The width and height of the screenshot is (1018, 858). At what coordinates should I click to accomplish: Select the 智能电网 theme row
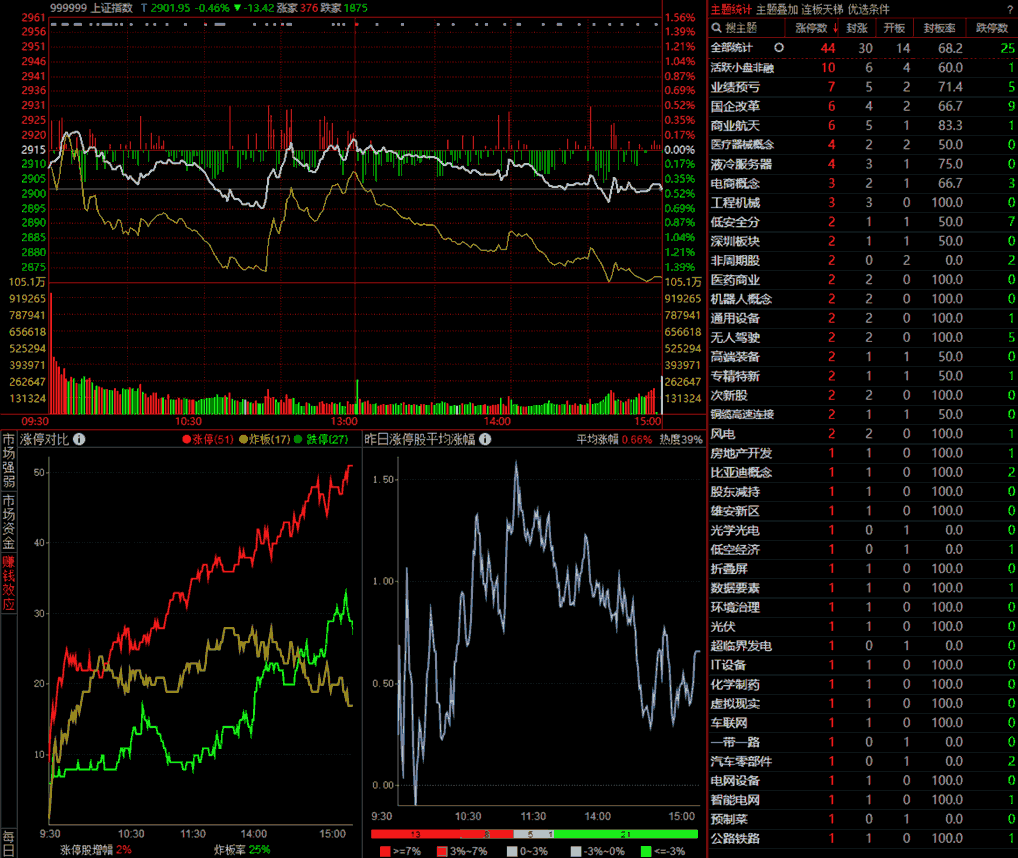point(863,800)
